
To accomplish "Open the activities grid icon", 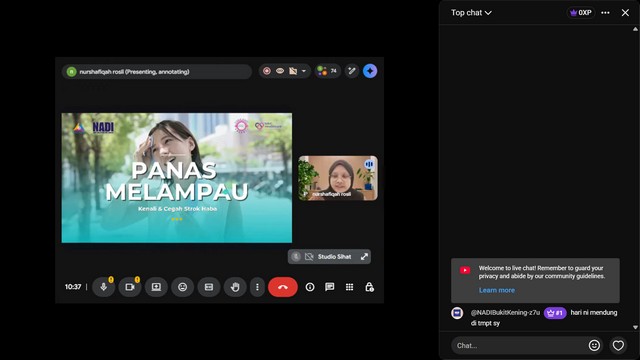I will [349, 287].
